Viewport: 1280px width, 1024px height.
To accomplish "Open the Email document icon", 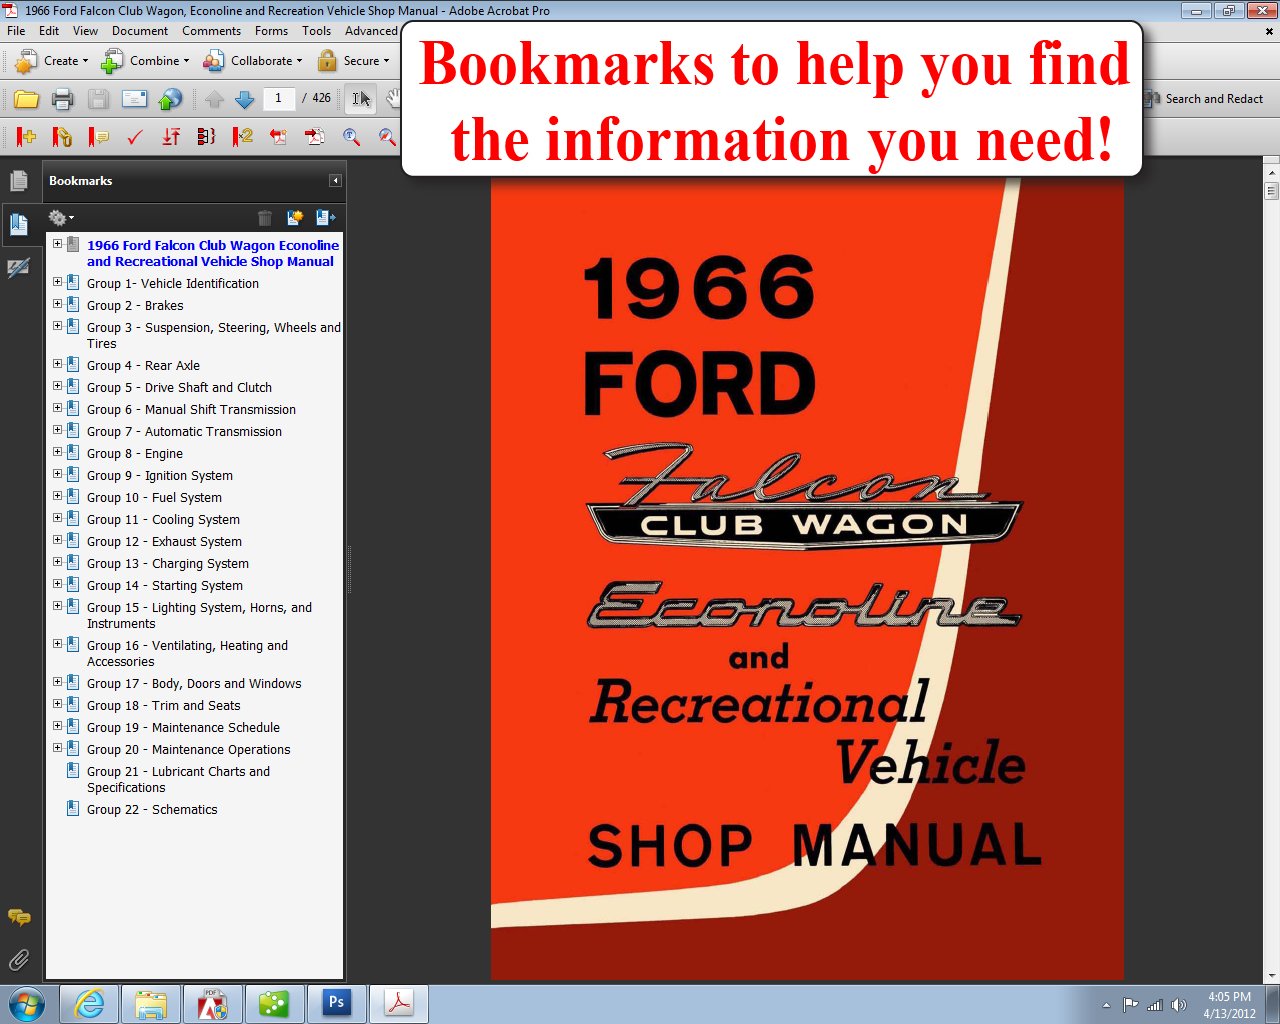I will pyautogui.click(x=133, y=98).
